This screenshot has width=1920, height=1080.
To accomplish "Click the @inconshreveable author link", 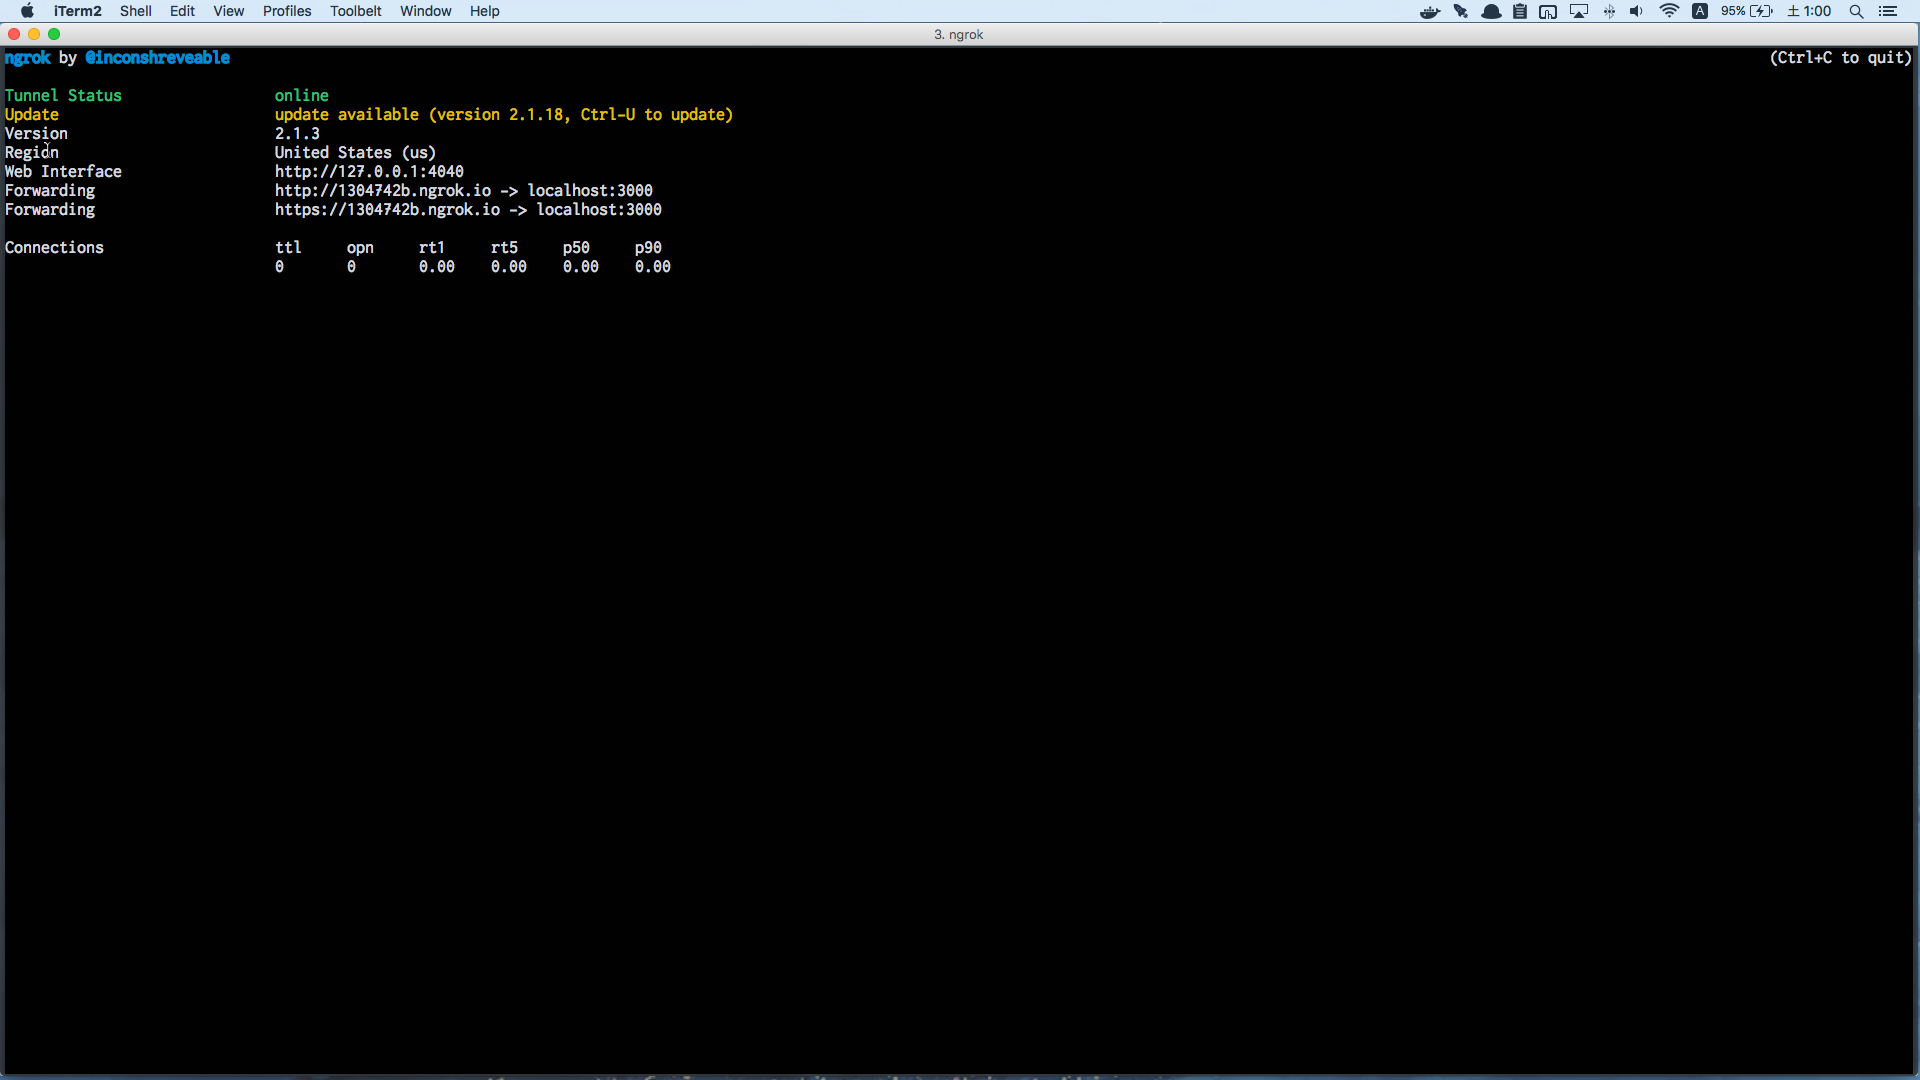I will click(x=158, y=57).
